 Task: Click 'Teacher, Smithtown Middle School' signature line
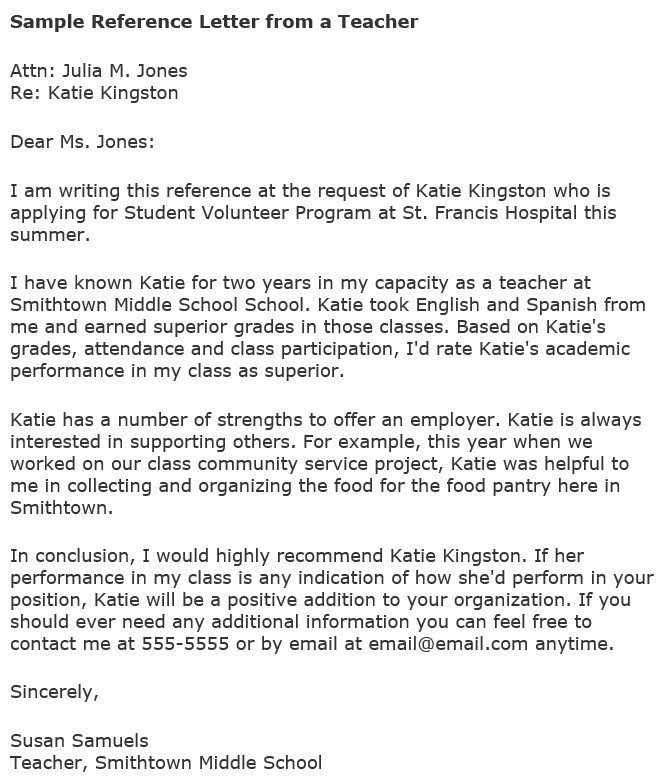click(x=166, y=763)
